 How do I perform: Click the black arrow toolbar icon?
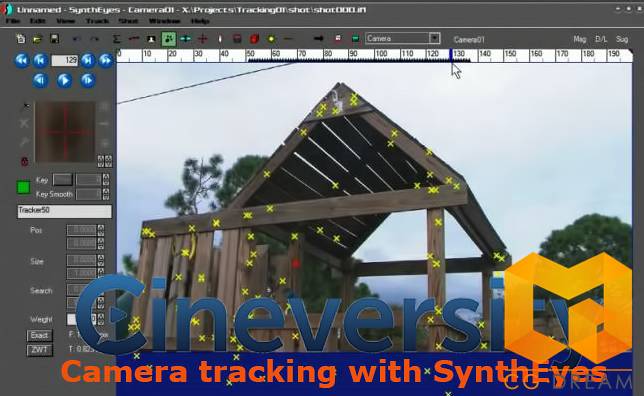click(318, 39)
